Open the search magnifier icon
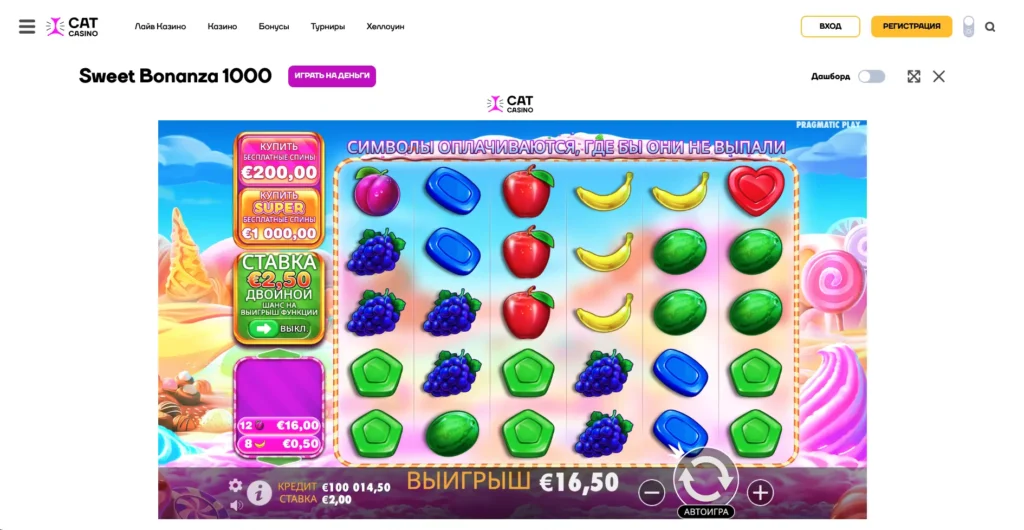This screenshot has height=530, width=1024. pos(990,27)
